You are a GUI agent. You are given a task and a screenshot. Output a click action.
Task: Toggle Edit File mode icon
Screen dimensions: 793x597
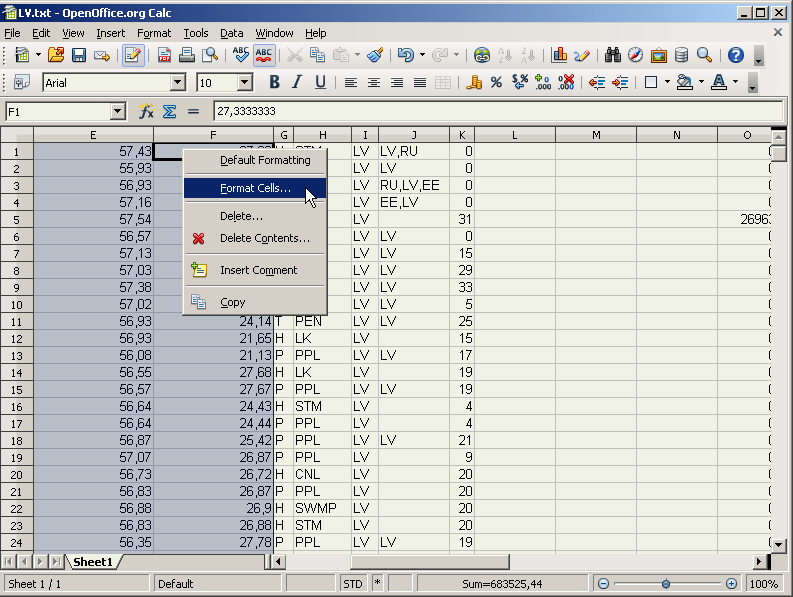click(133, 55)
